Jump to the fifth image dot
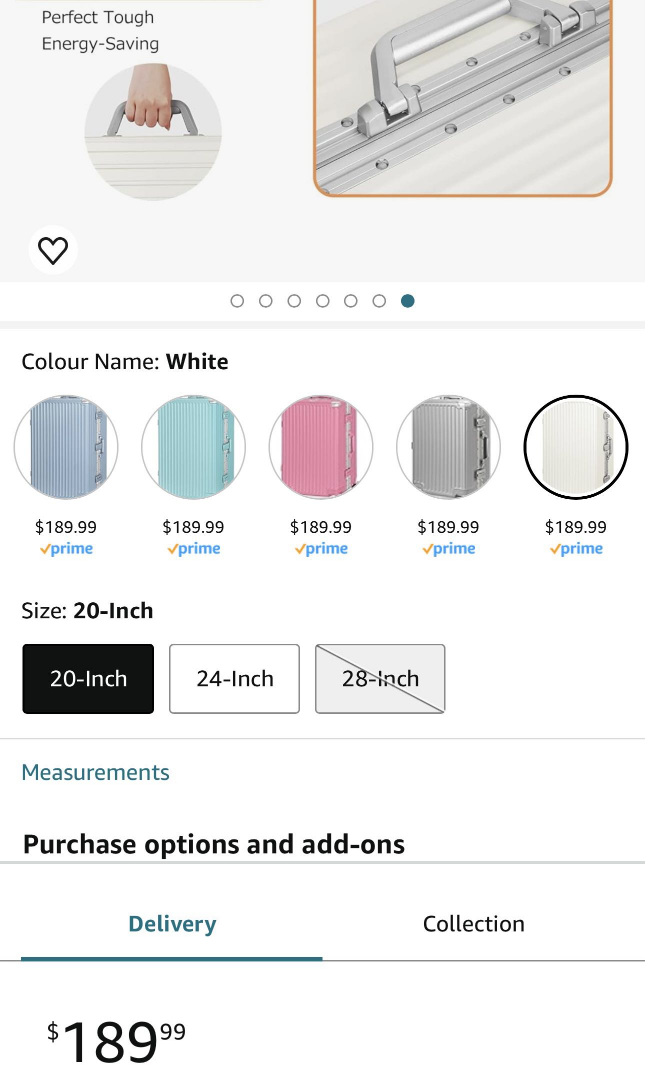 click(x=351, y=301)
